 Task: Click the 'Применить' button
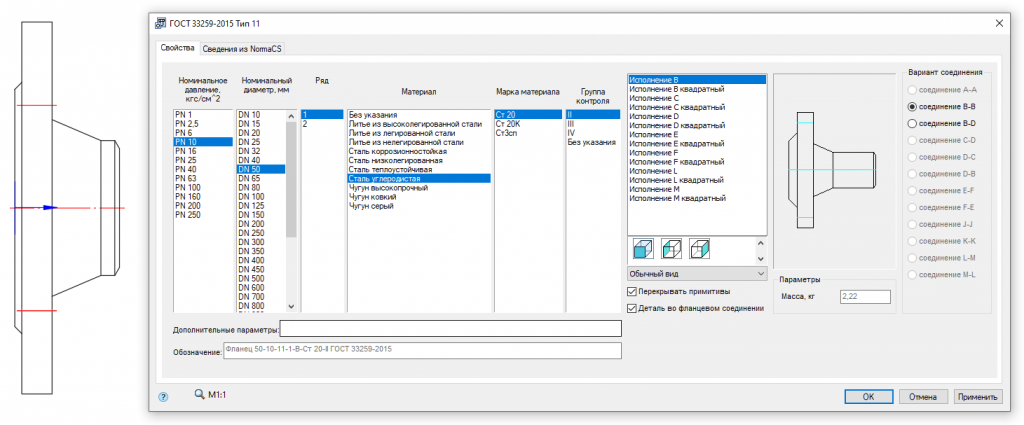coord(976,396)
